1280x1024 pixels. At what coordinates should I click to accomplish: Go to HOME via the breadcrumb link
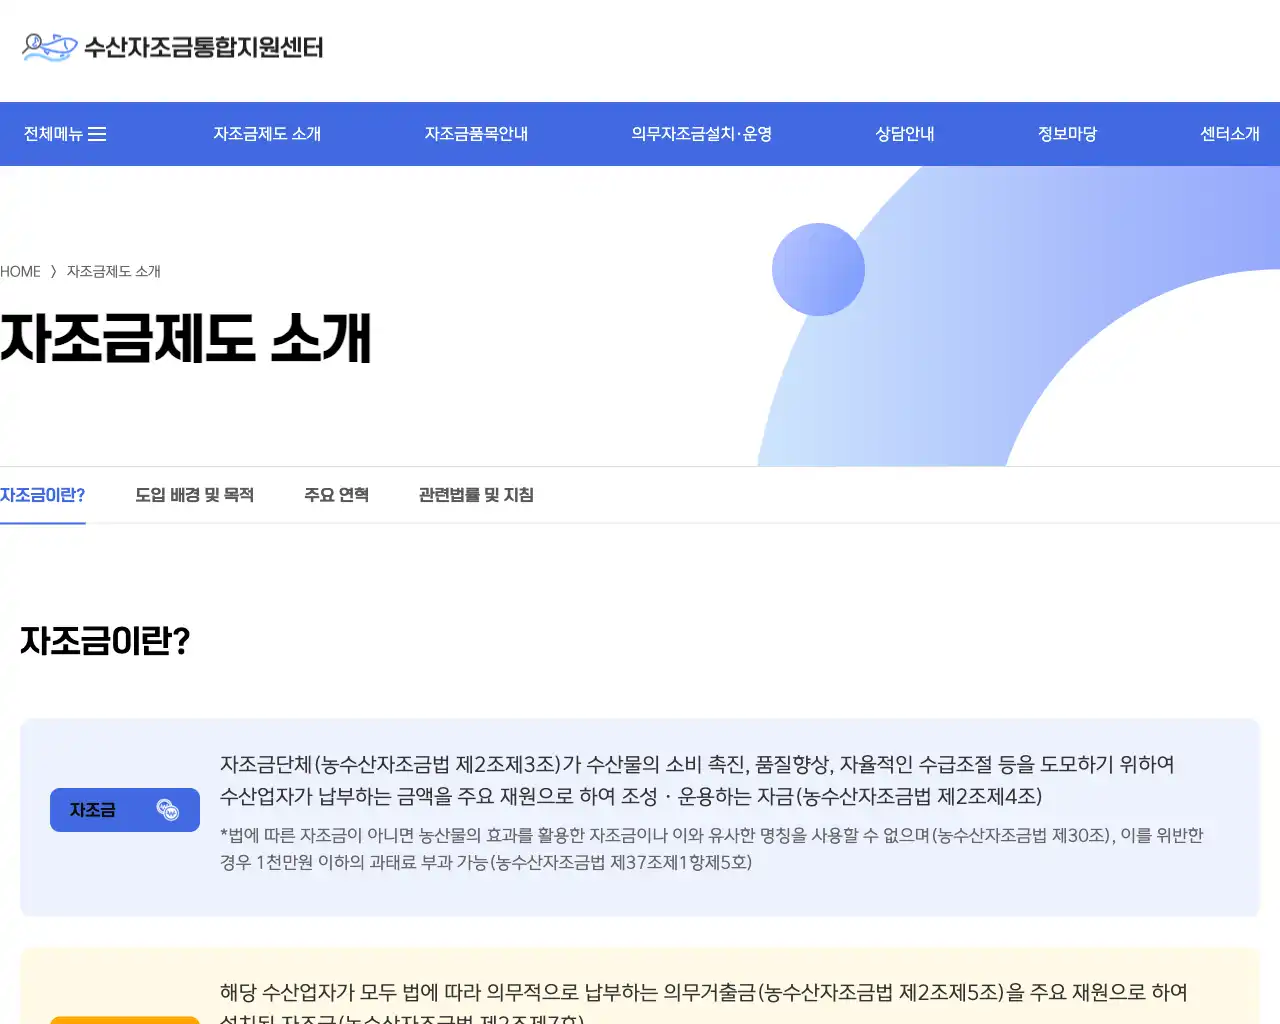[20, 271]
